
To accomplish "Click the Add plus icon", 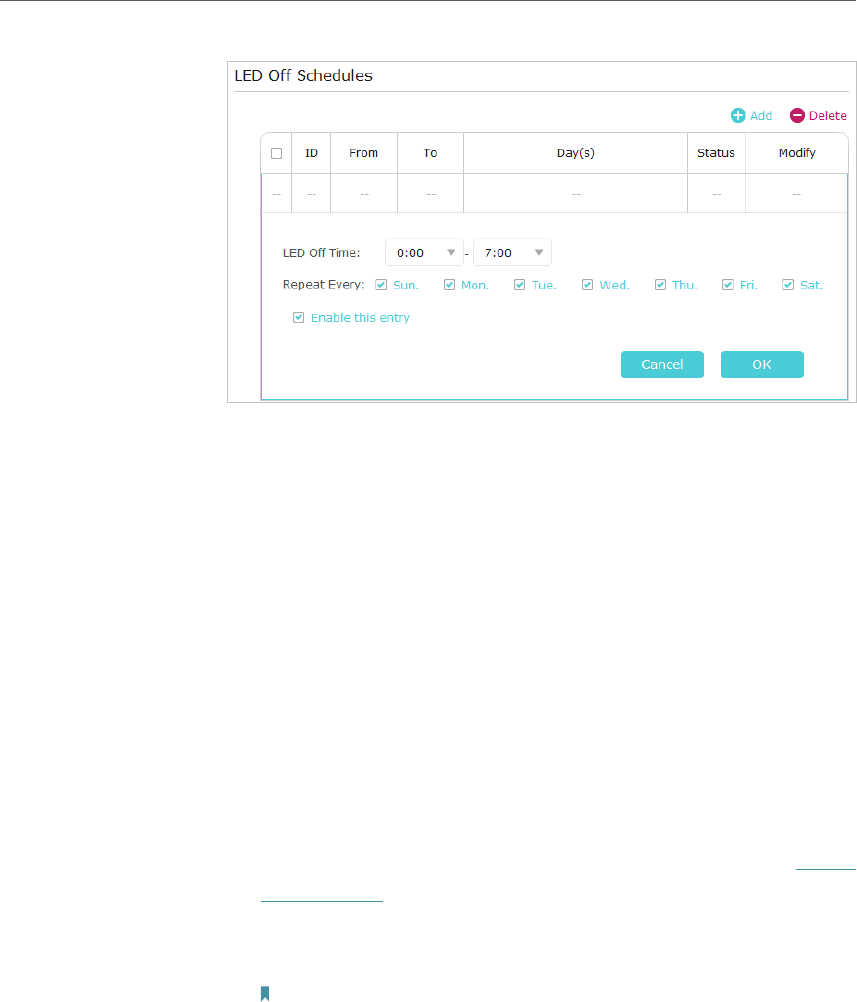I will point(738,116).
